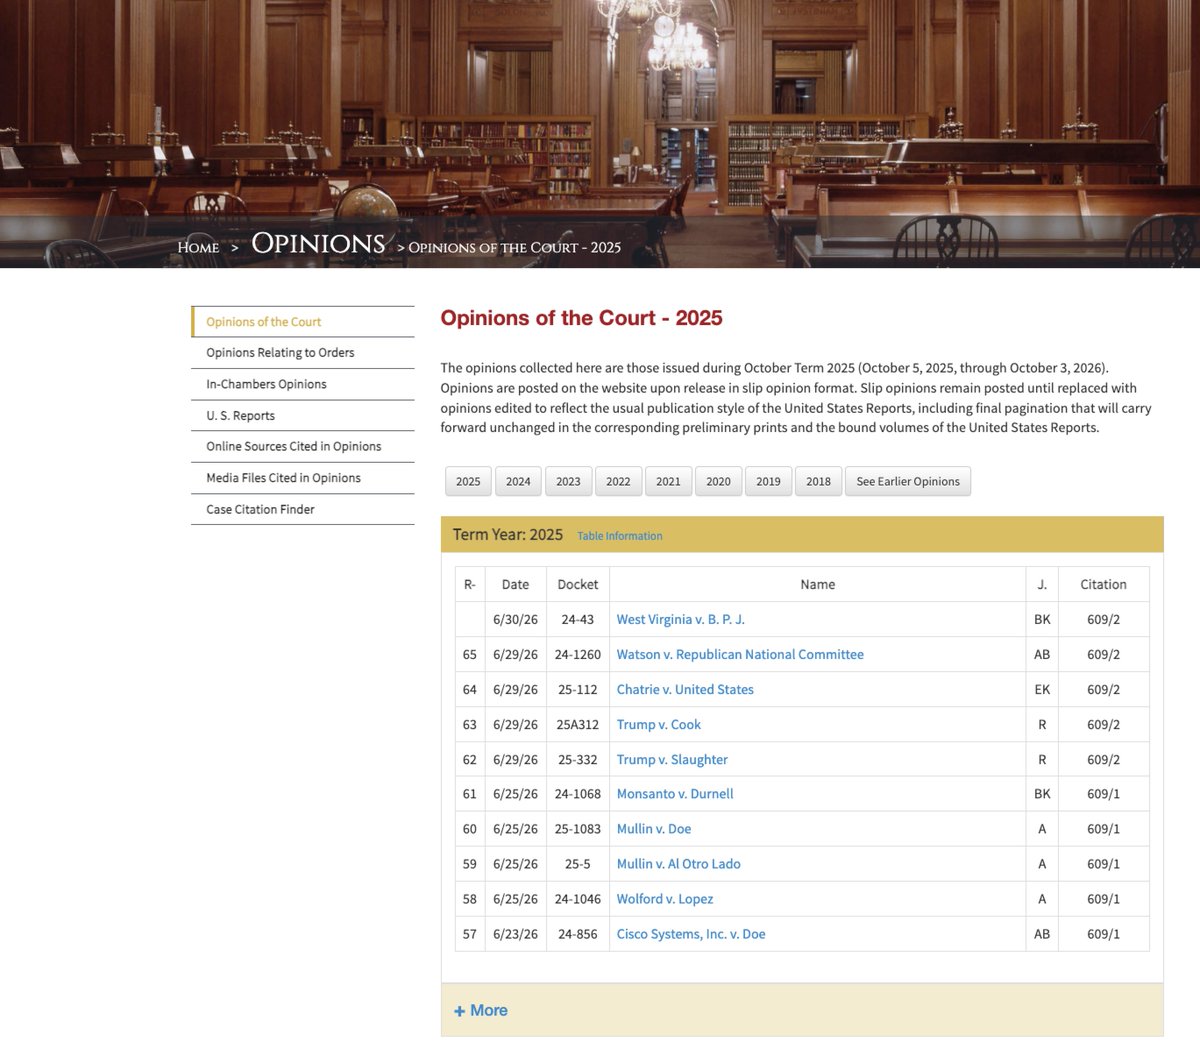1200x1063 pixels.
Task: Switch to term year 2022 tab
Action: [x=618, y=481]
